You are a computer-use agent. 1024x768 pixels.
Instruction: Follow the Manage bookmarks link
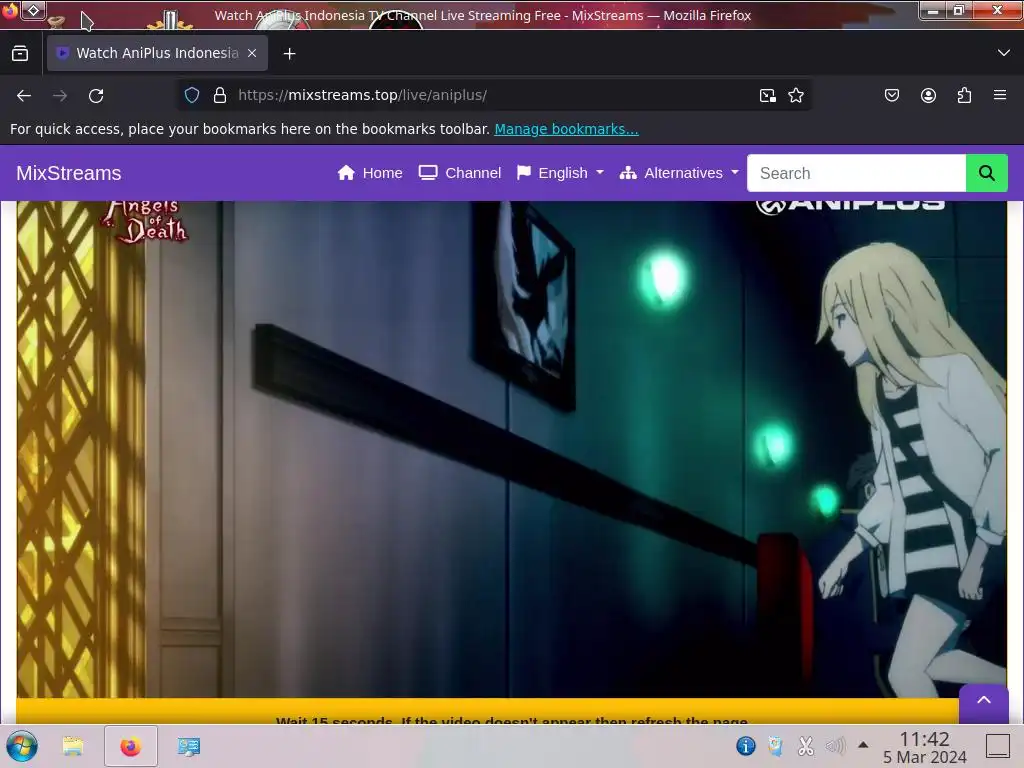click(566, 129)
